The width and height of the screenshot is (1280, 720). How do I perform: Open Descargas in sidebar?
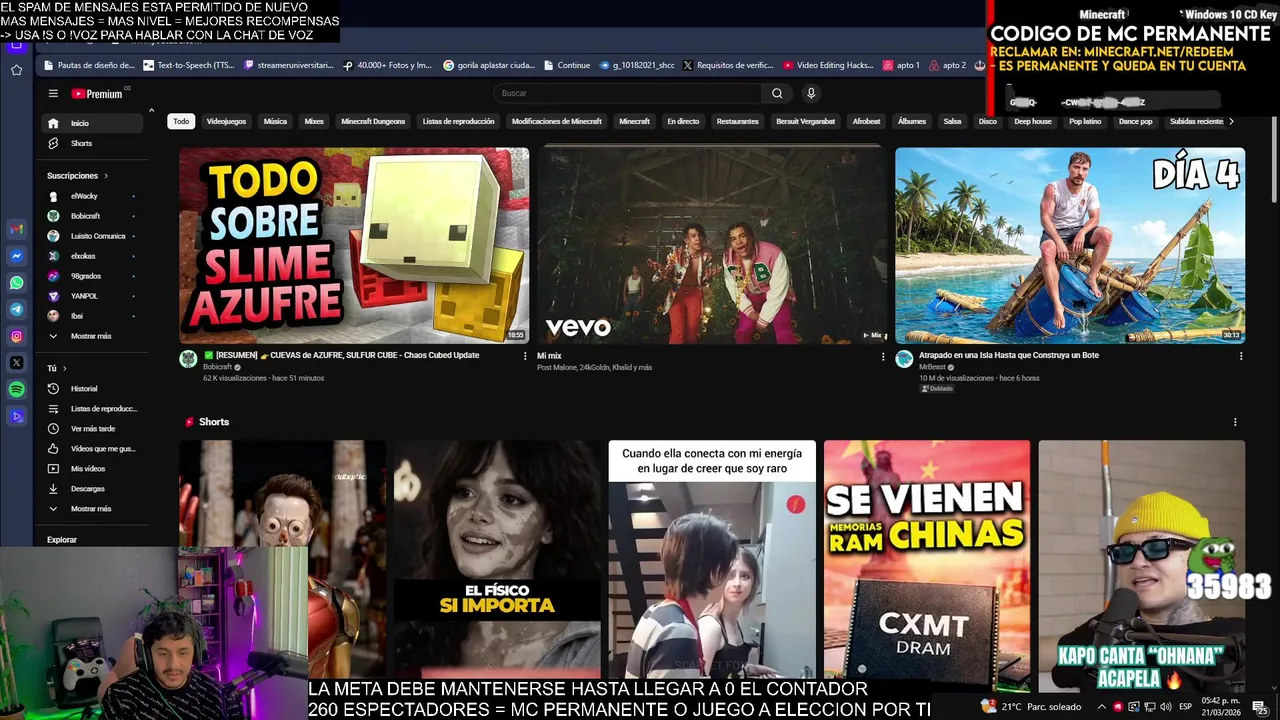(x=92, y=488)
